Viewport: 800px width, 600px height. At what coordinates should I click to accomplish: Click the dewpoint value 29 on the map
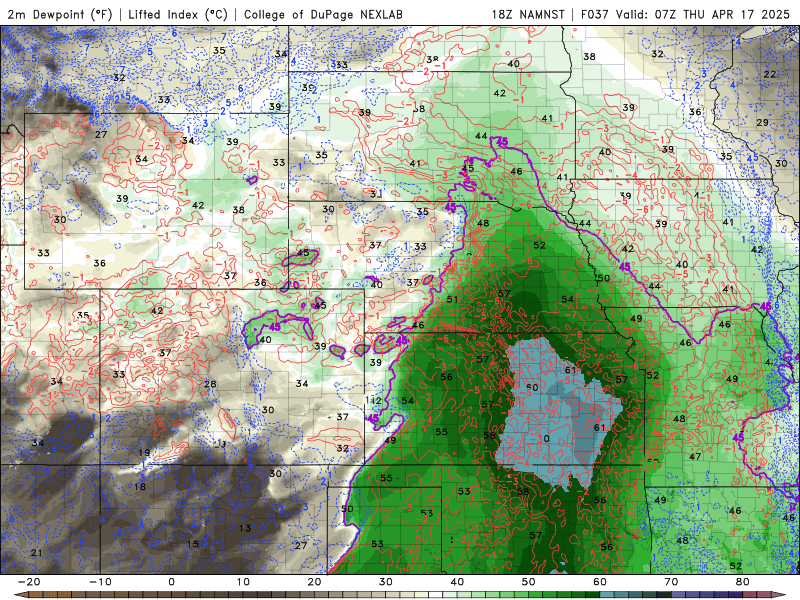click(762, 122)
